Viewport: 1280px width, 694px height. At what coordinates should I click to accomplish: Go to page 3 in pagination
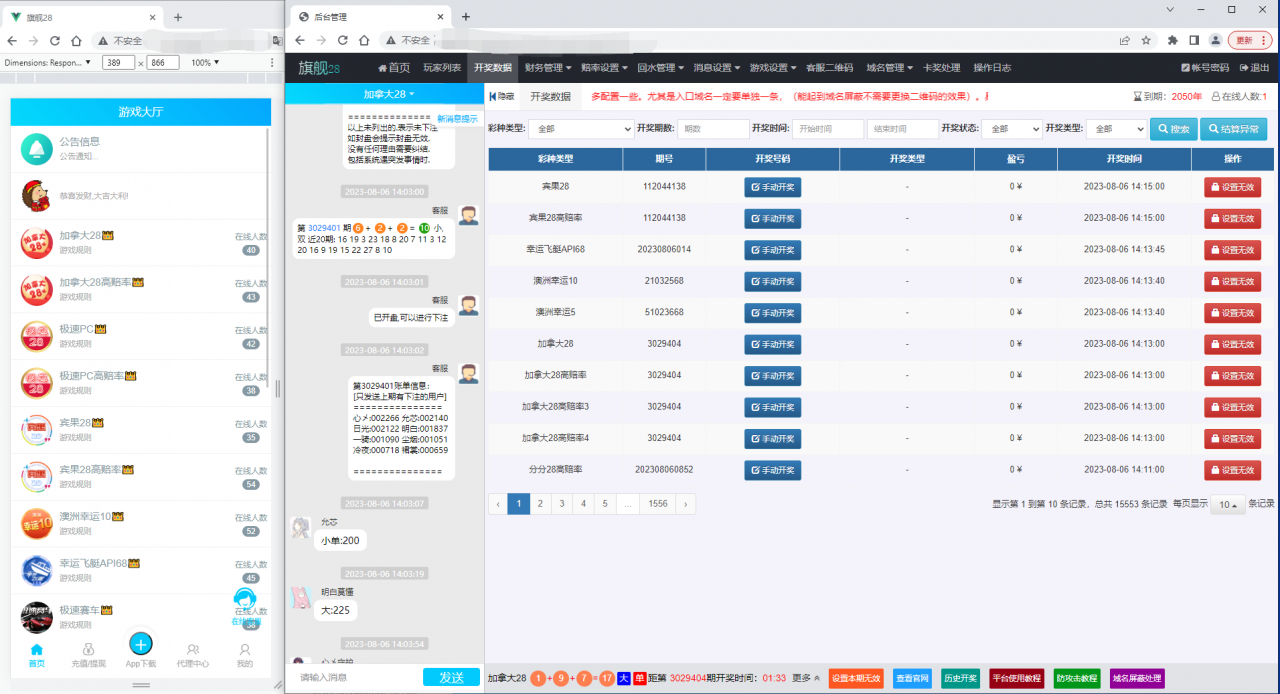point(561,504)
